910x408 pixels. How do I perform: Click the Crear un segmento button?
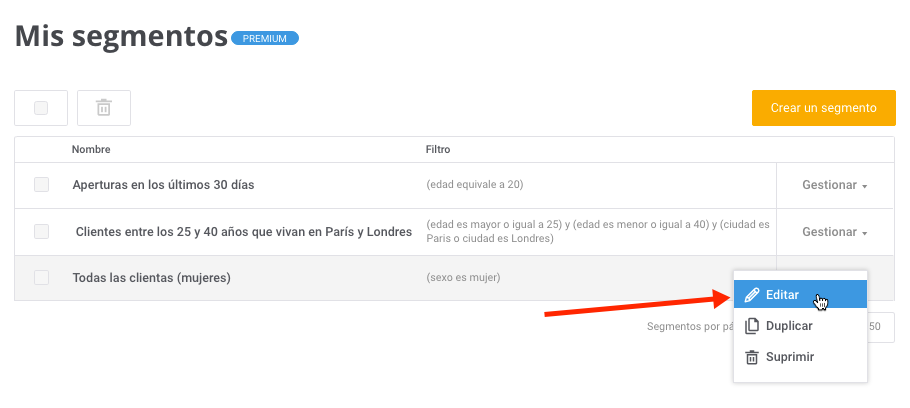click(x=824, y=108)
